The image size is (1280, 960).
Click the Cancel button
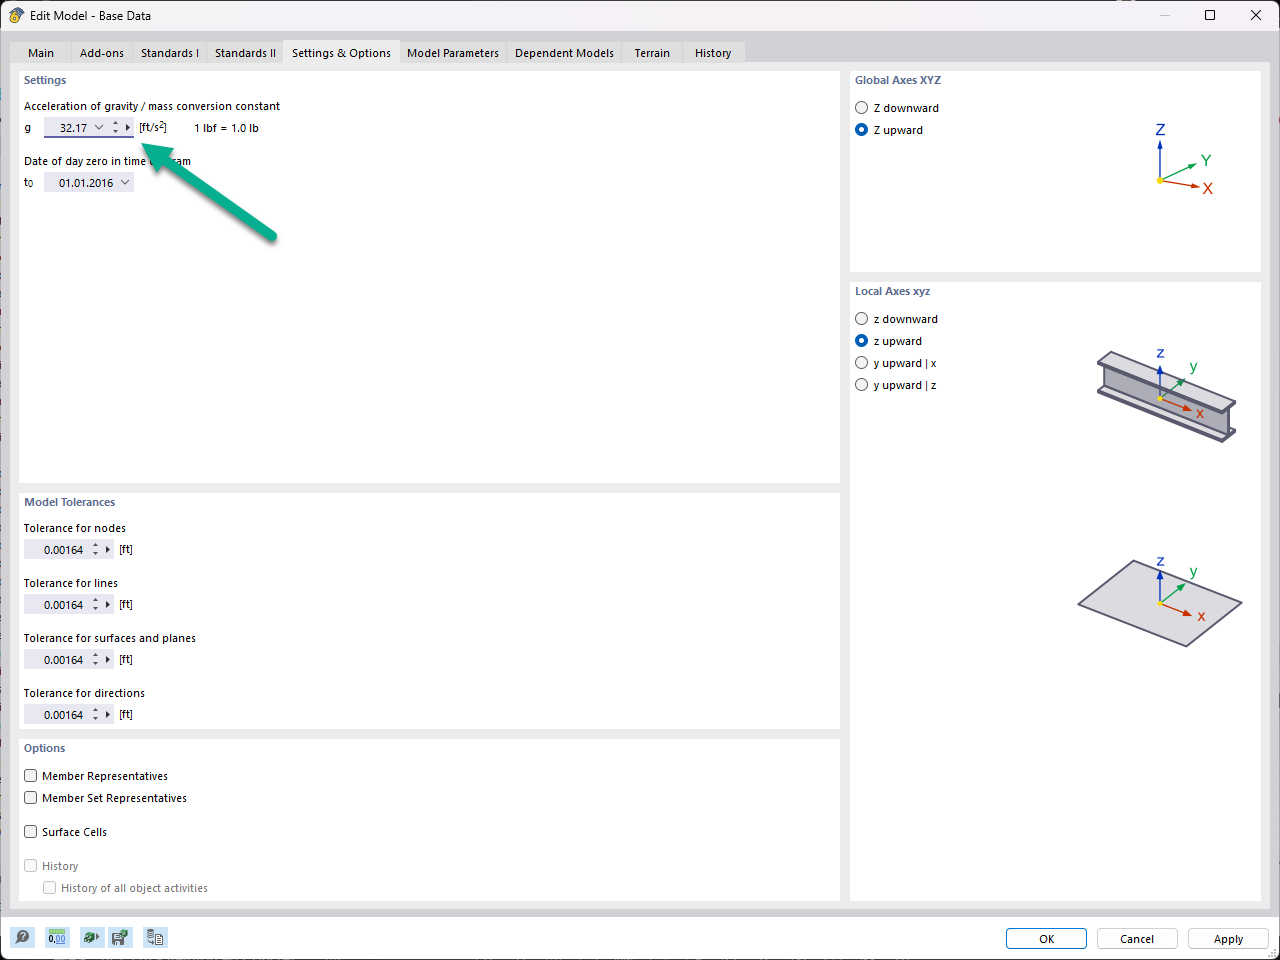[x=1137, y=939]
